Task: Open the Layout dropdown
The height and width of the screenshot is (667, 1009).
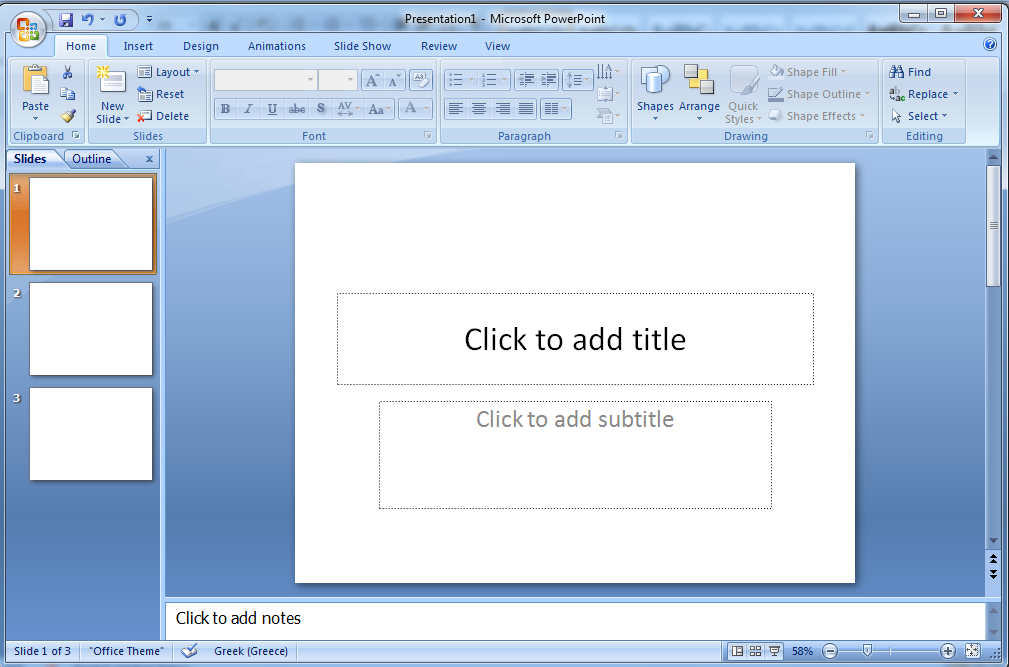Action: coord(169,72)
